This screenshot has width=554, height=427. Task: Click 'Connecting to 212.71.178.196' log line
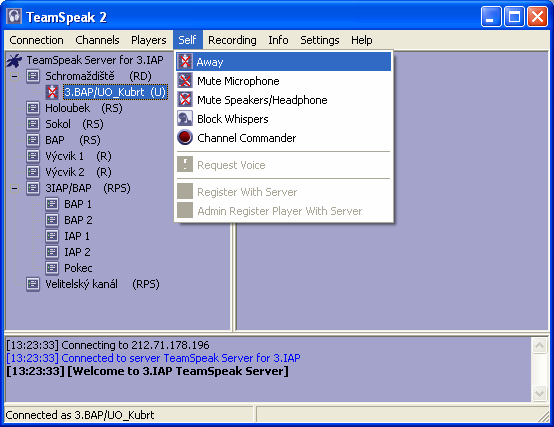[108, 345]
